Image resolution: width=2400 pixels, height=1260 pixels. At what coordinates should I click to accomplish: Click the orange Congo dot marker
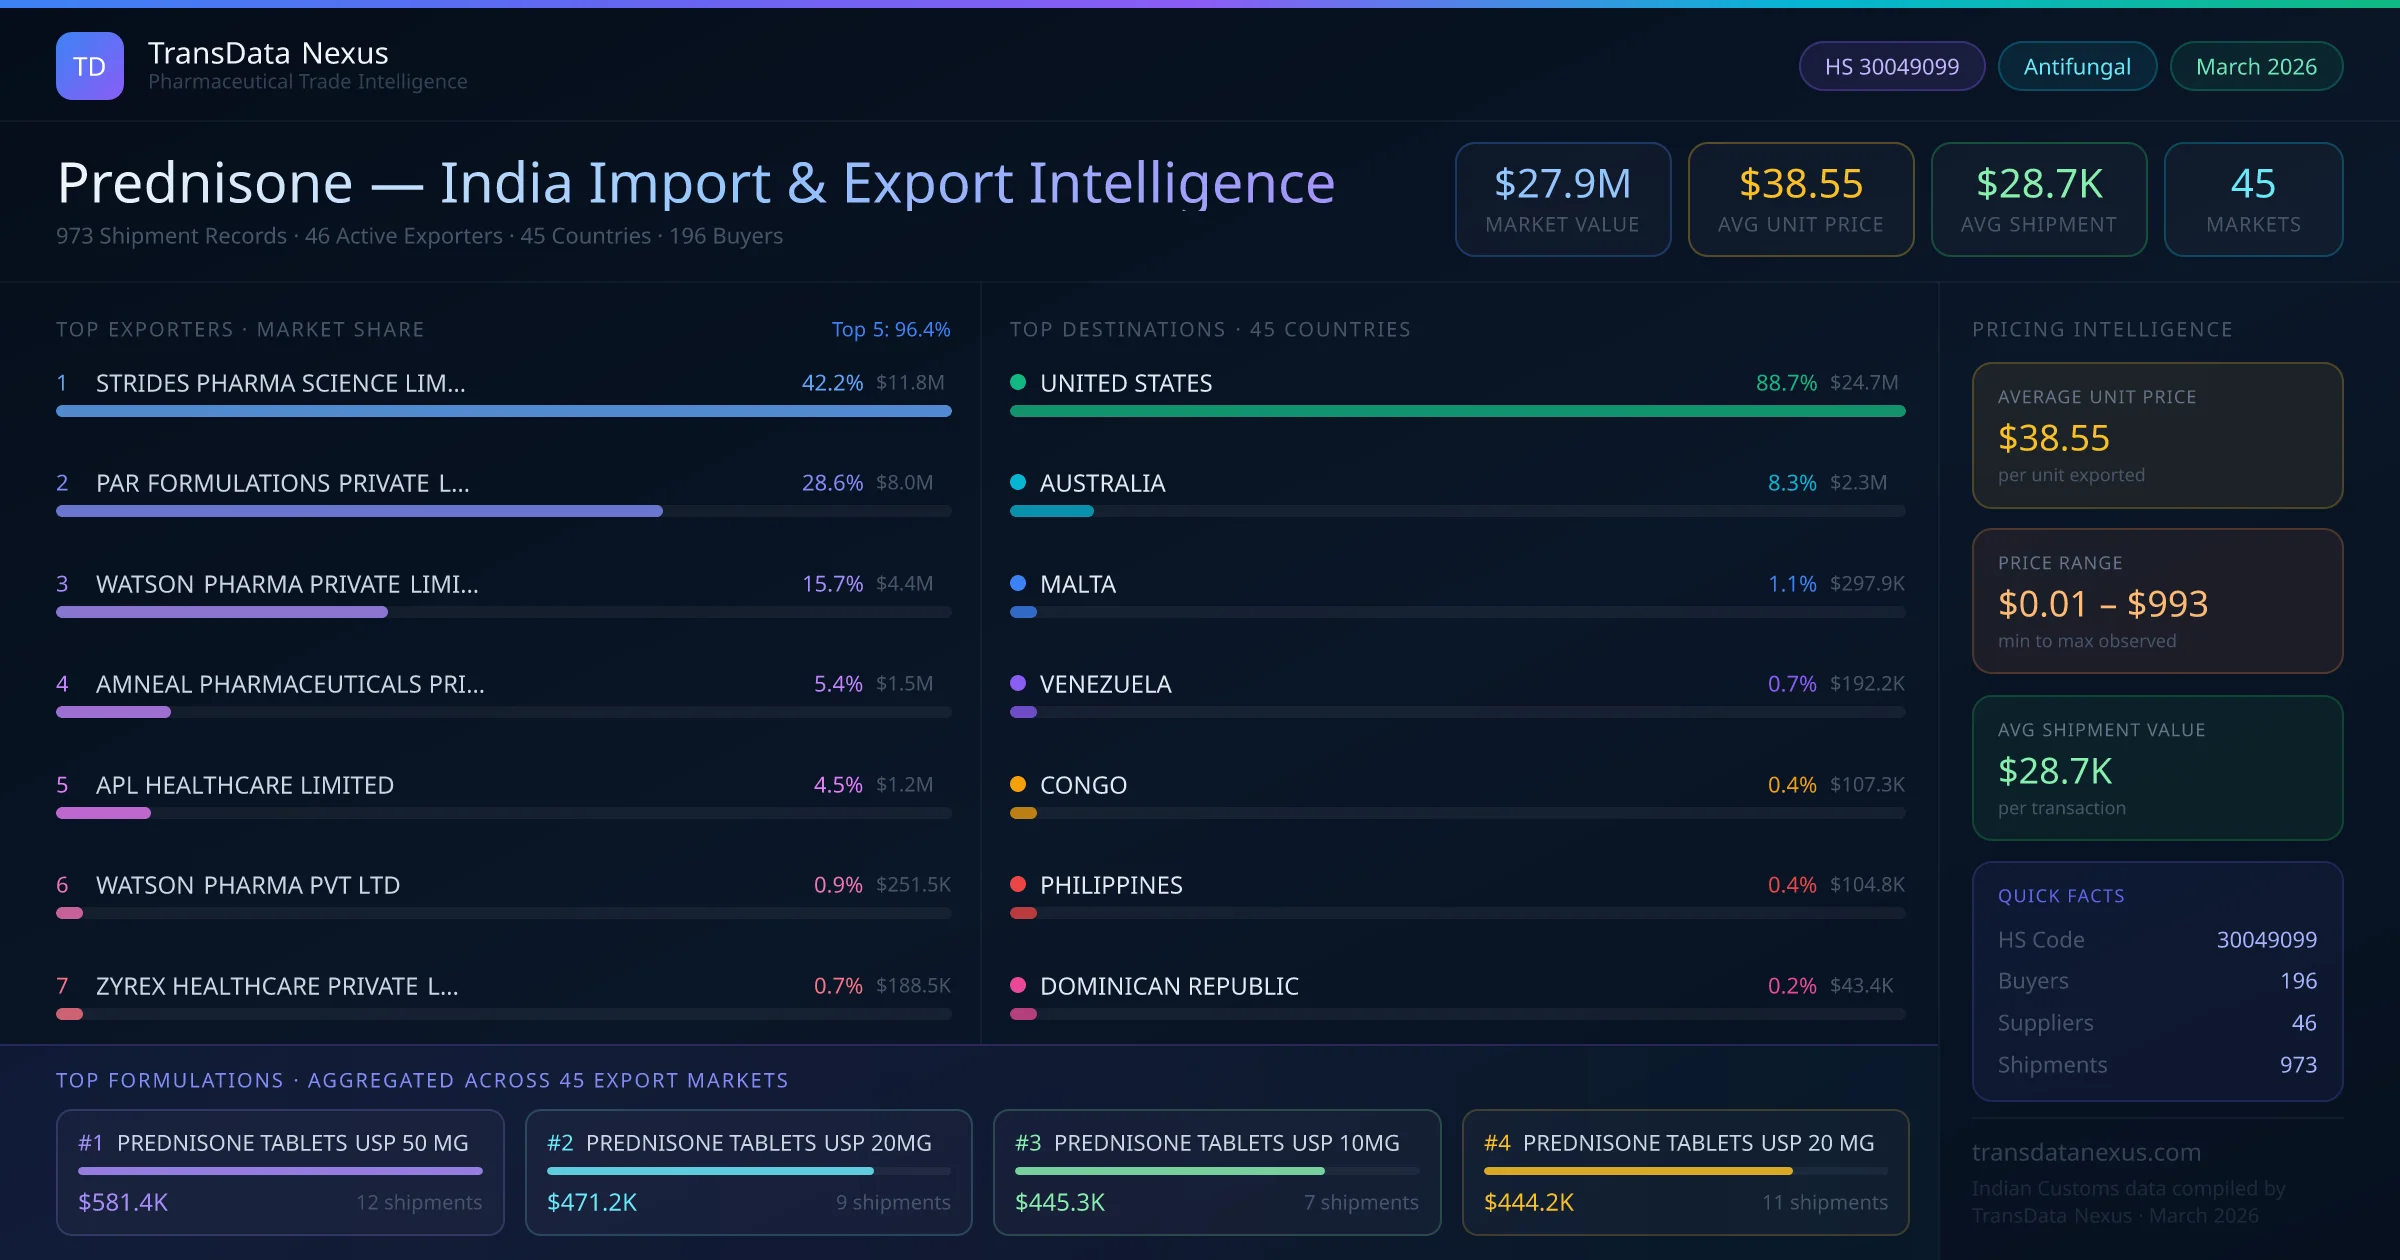point(1018,784)
